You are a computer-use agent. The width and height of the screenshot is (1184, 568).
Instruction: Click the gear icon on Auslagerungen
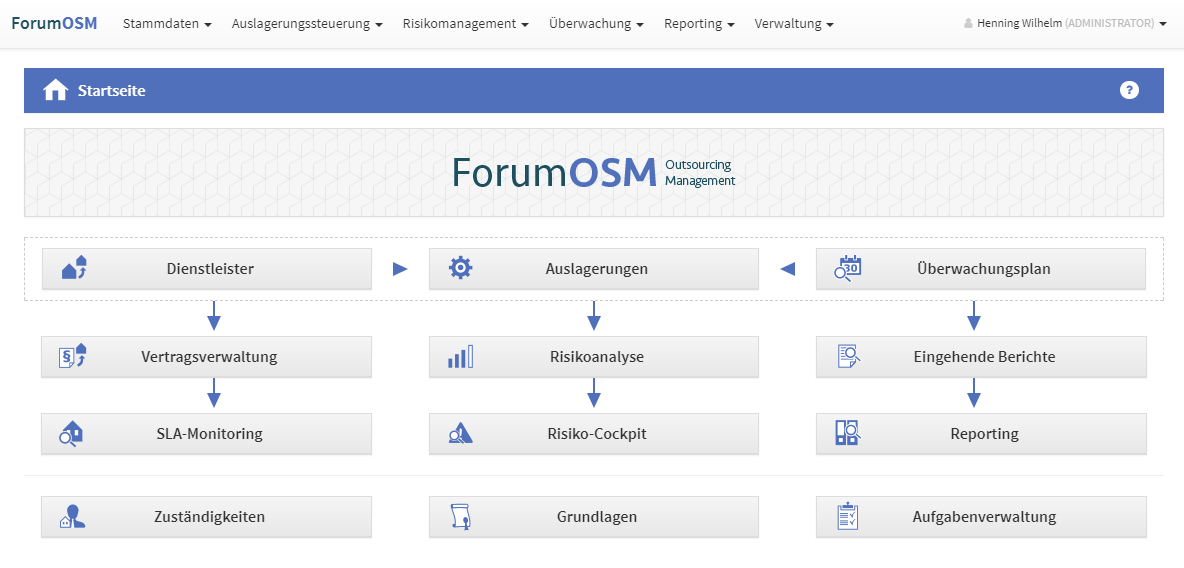coord(460,268)
